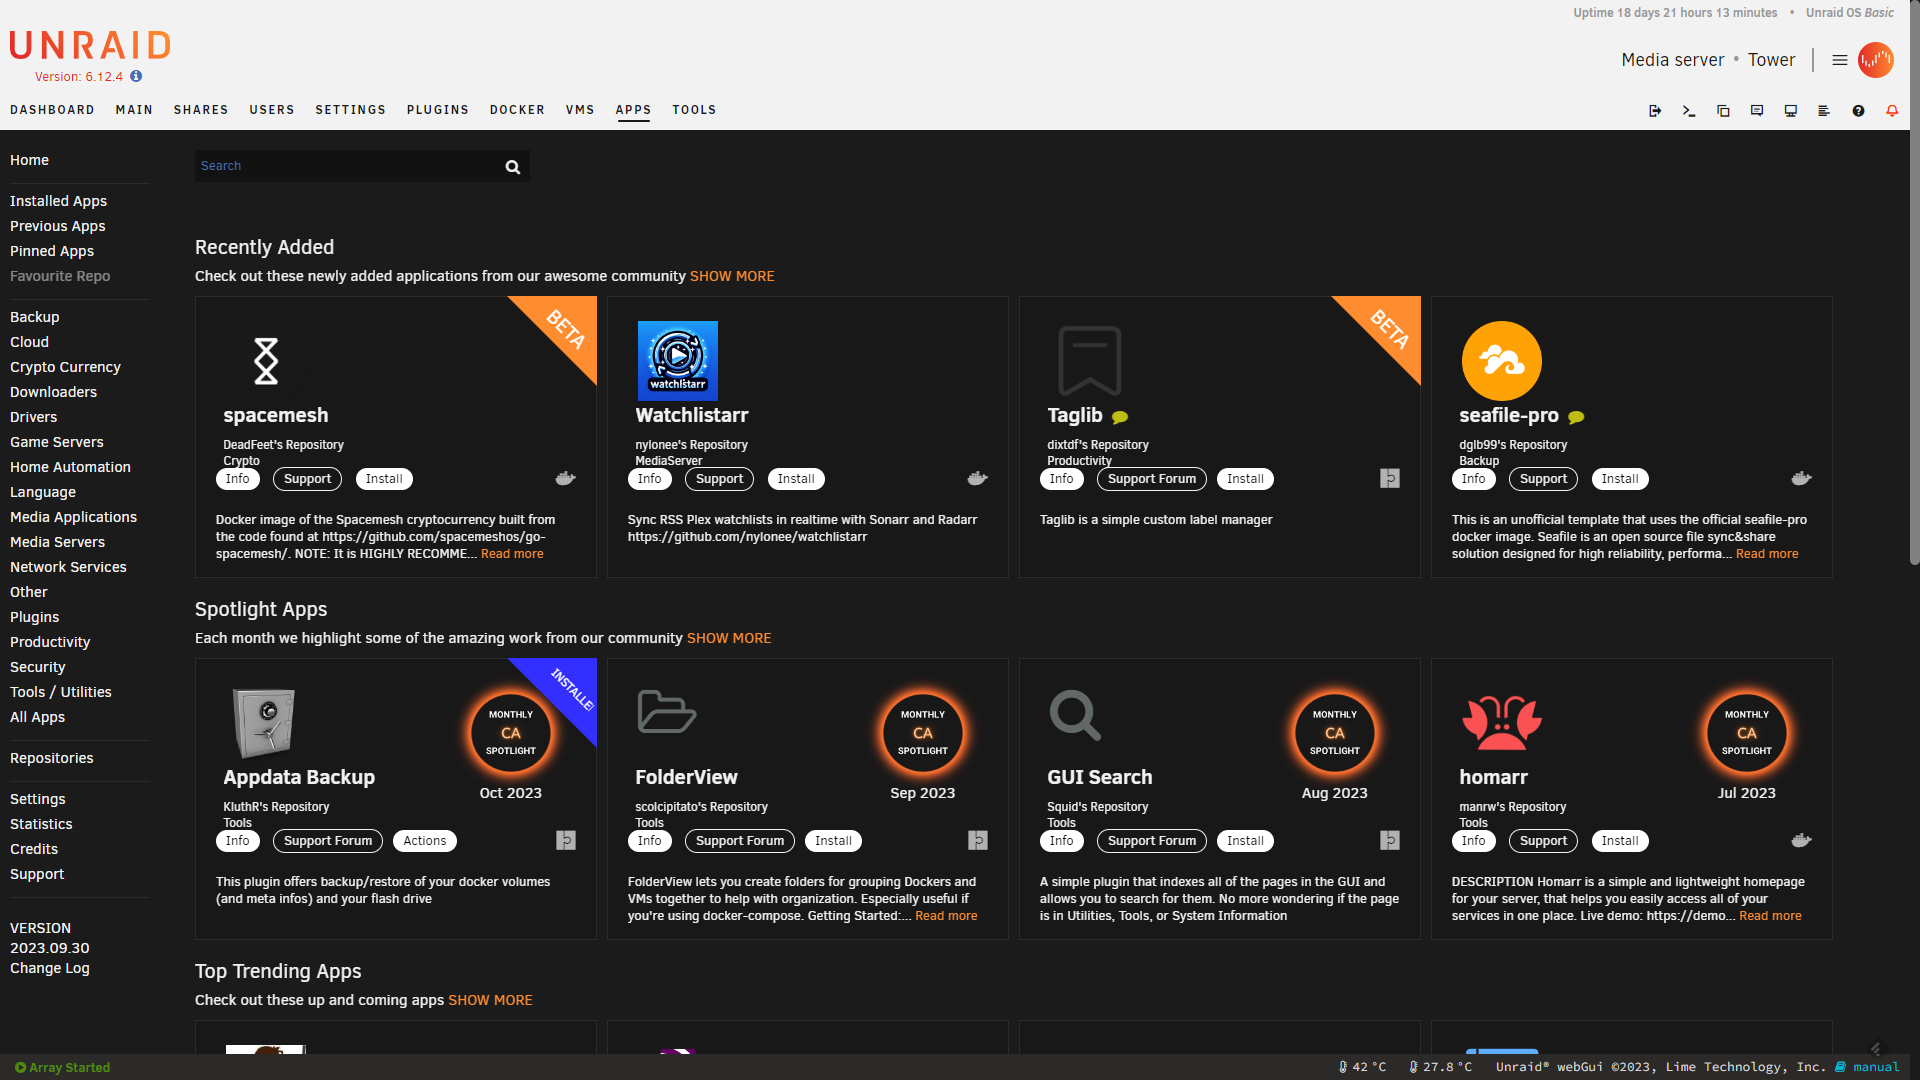This screenshot has width=1920, height=1080.
Task: Show more Spotlight Apps
Action: coord(728,637)
